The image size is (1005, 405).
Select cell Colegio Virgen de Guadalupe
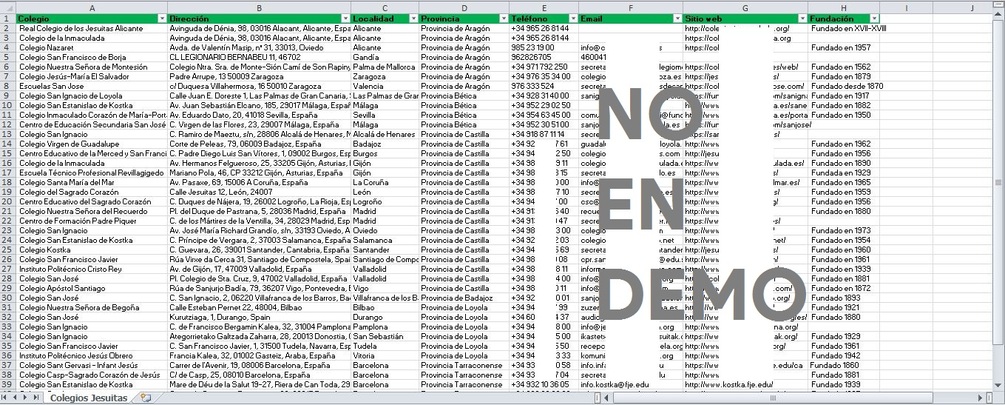tap(92, 144)
